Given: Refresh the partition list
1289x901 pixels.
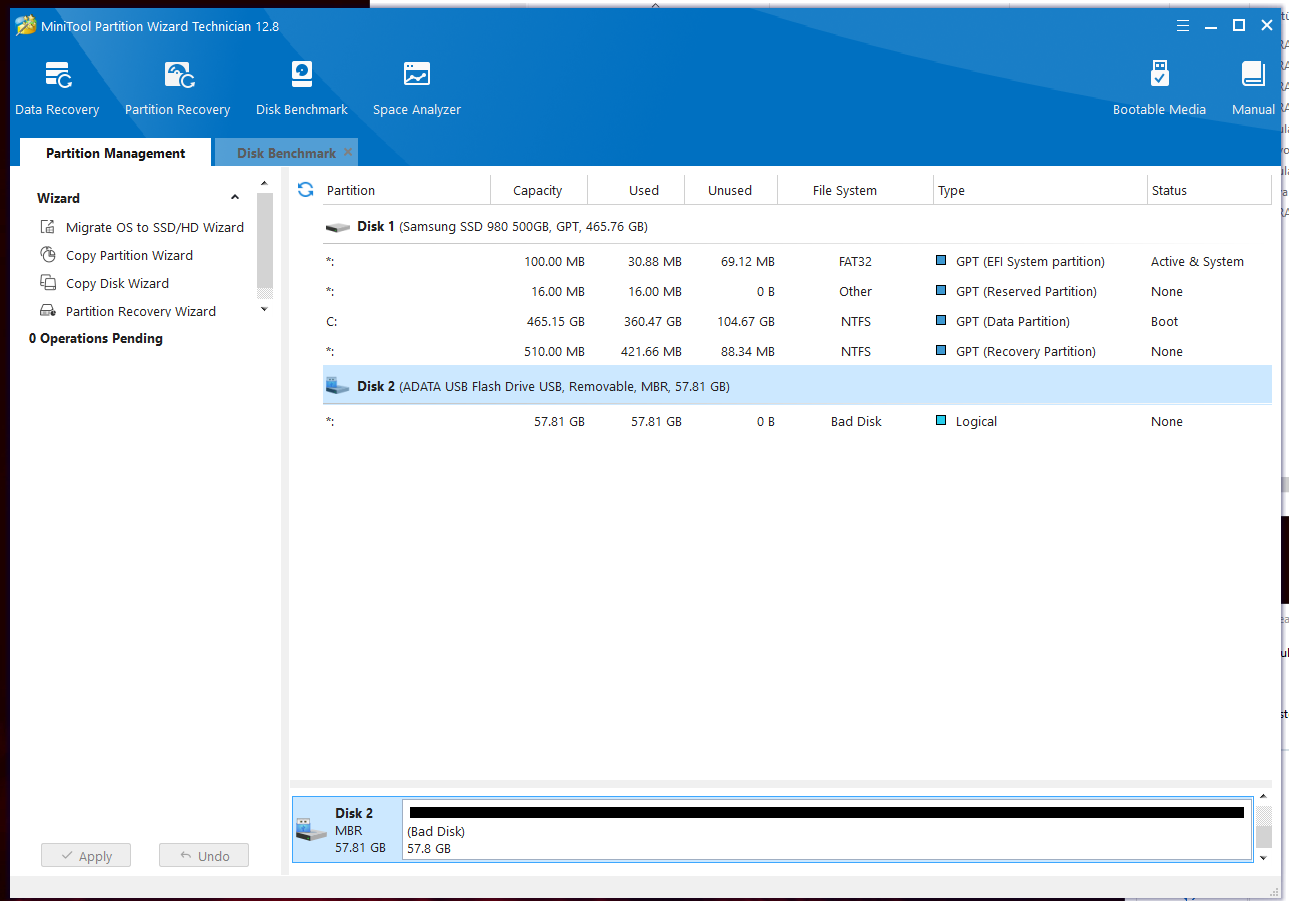Looking at the screenshot, I should (x=306, y=190).
